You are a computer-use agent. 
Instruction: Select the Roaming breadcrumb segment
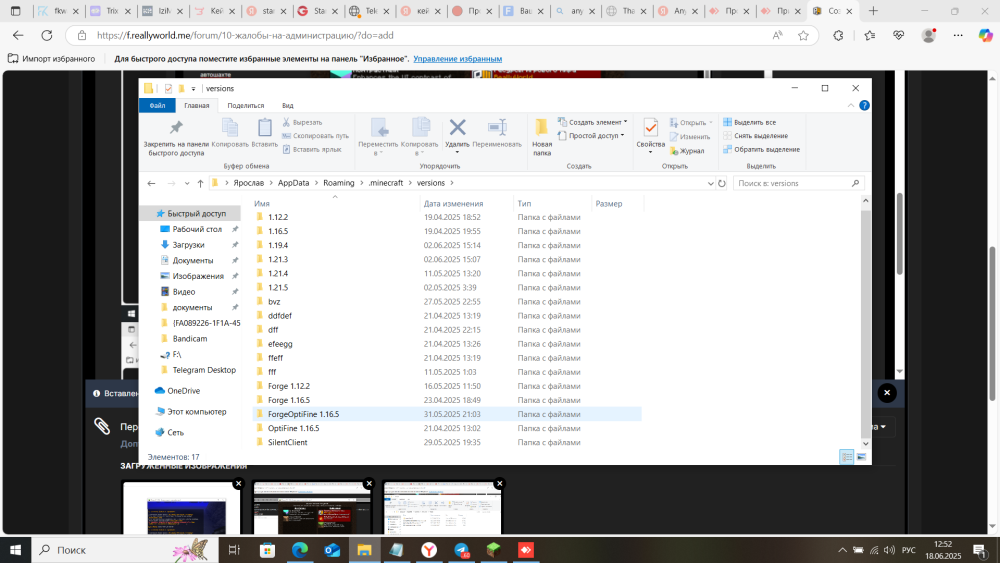pyautogui.click(x=339, y=183)
